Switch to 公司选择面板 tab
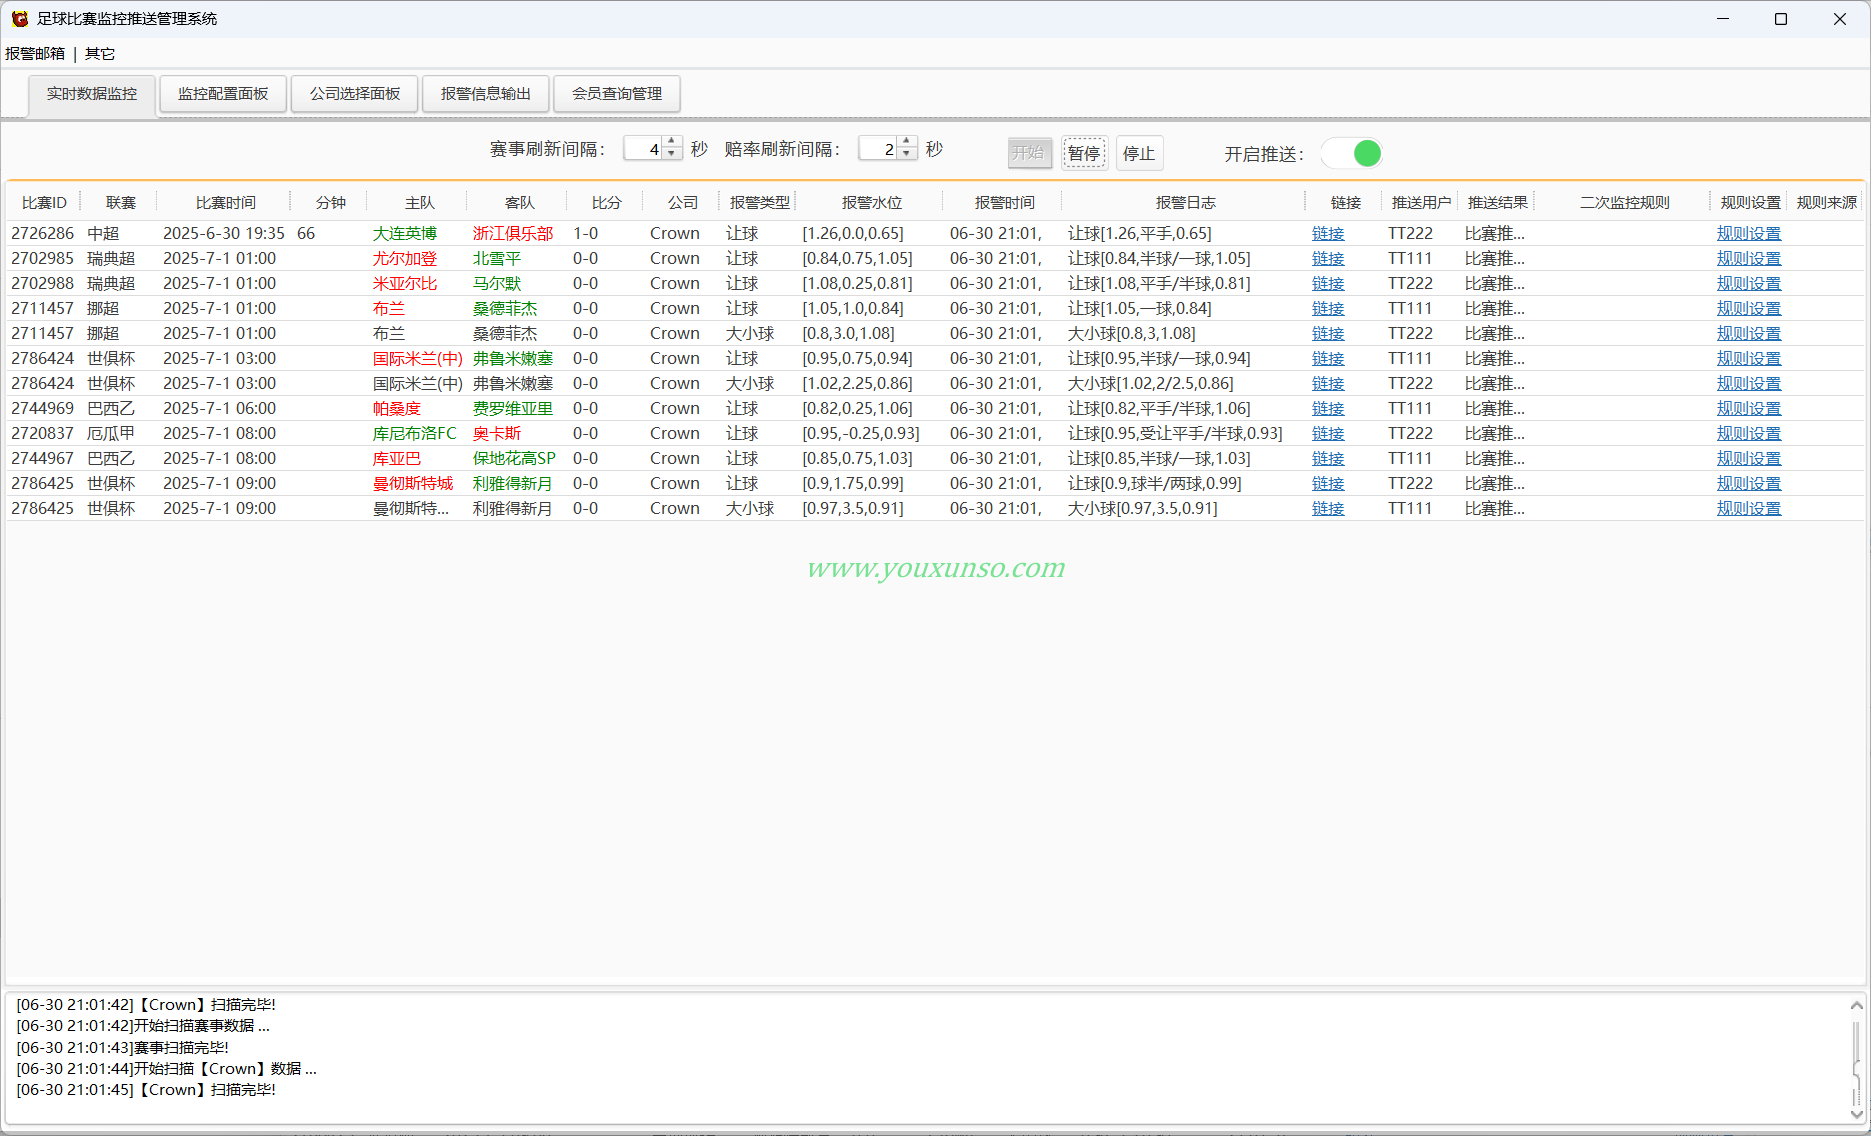The image size is (1871, 1136). 355,94
